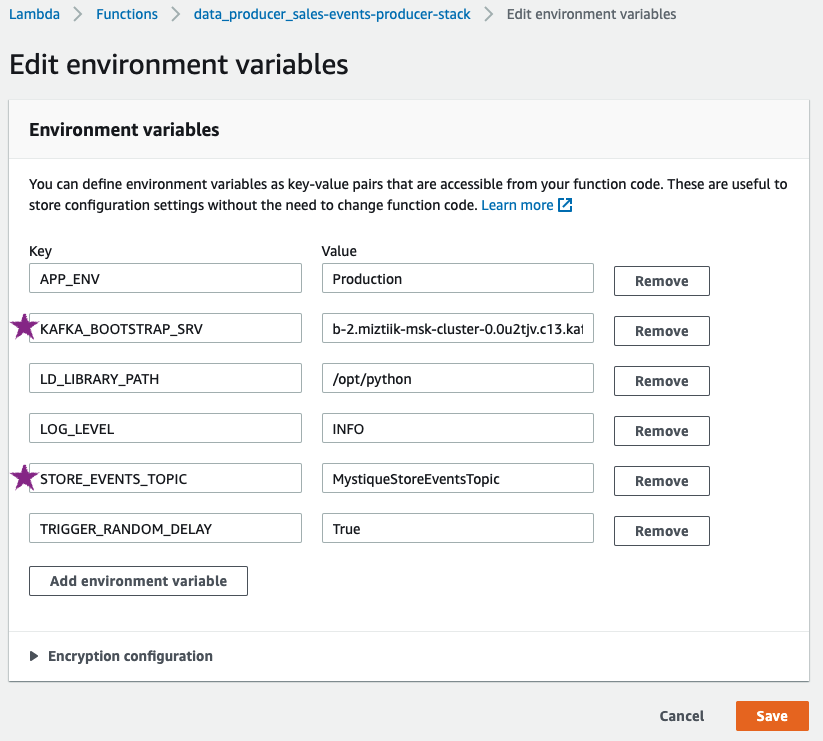Click the MystiqueStoreEventsTopic value field
The height and width of the screenshot is (741, 823).
[x=457, y=479]
